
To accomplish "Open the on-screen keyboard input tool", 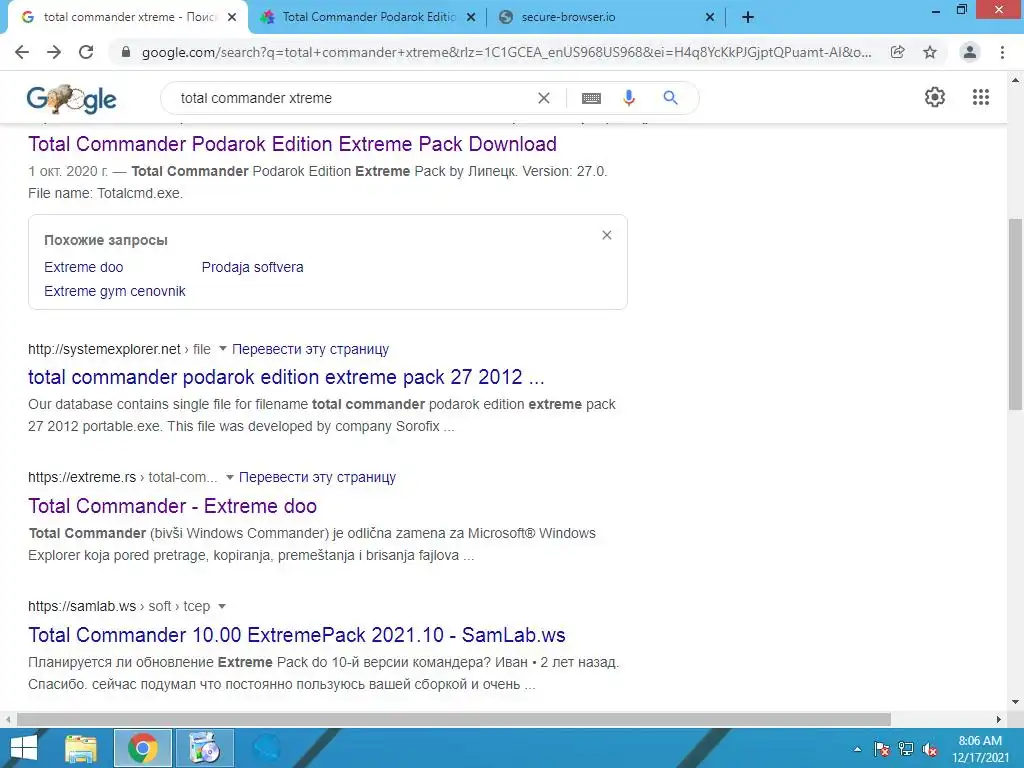I will point(591,98).
